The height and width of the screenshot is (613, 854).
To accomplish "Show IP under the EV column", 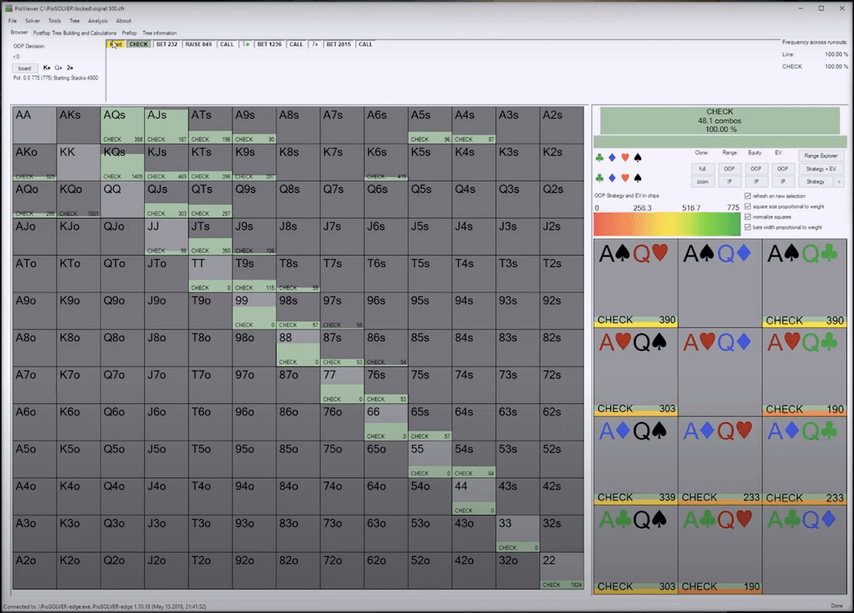I will pyautogui.click(x=783, y=182).
